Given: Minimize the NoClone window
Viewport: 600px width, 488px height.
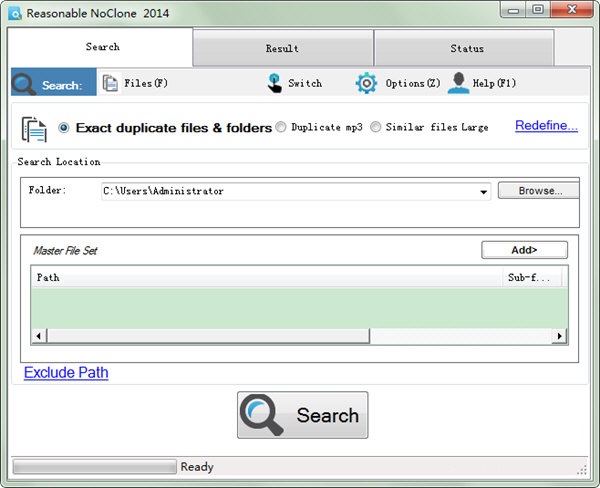Looking at the screenshot, I should (x=513, y=10).
